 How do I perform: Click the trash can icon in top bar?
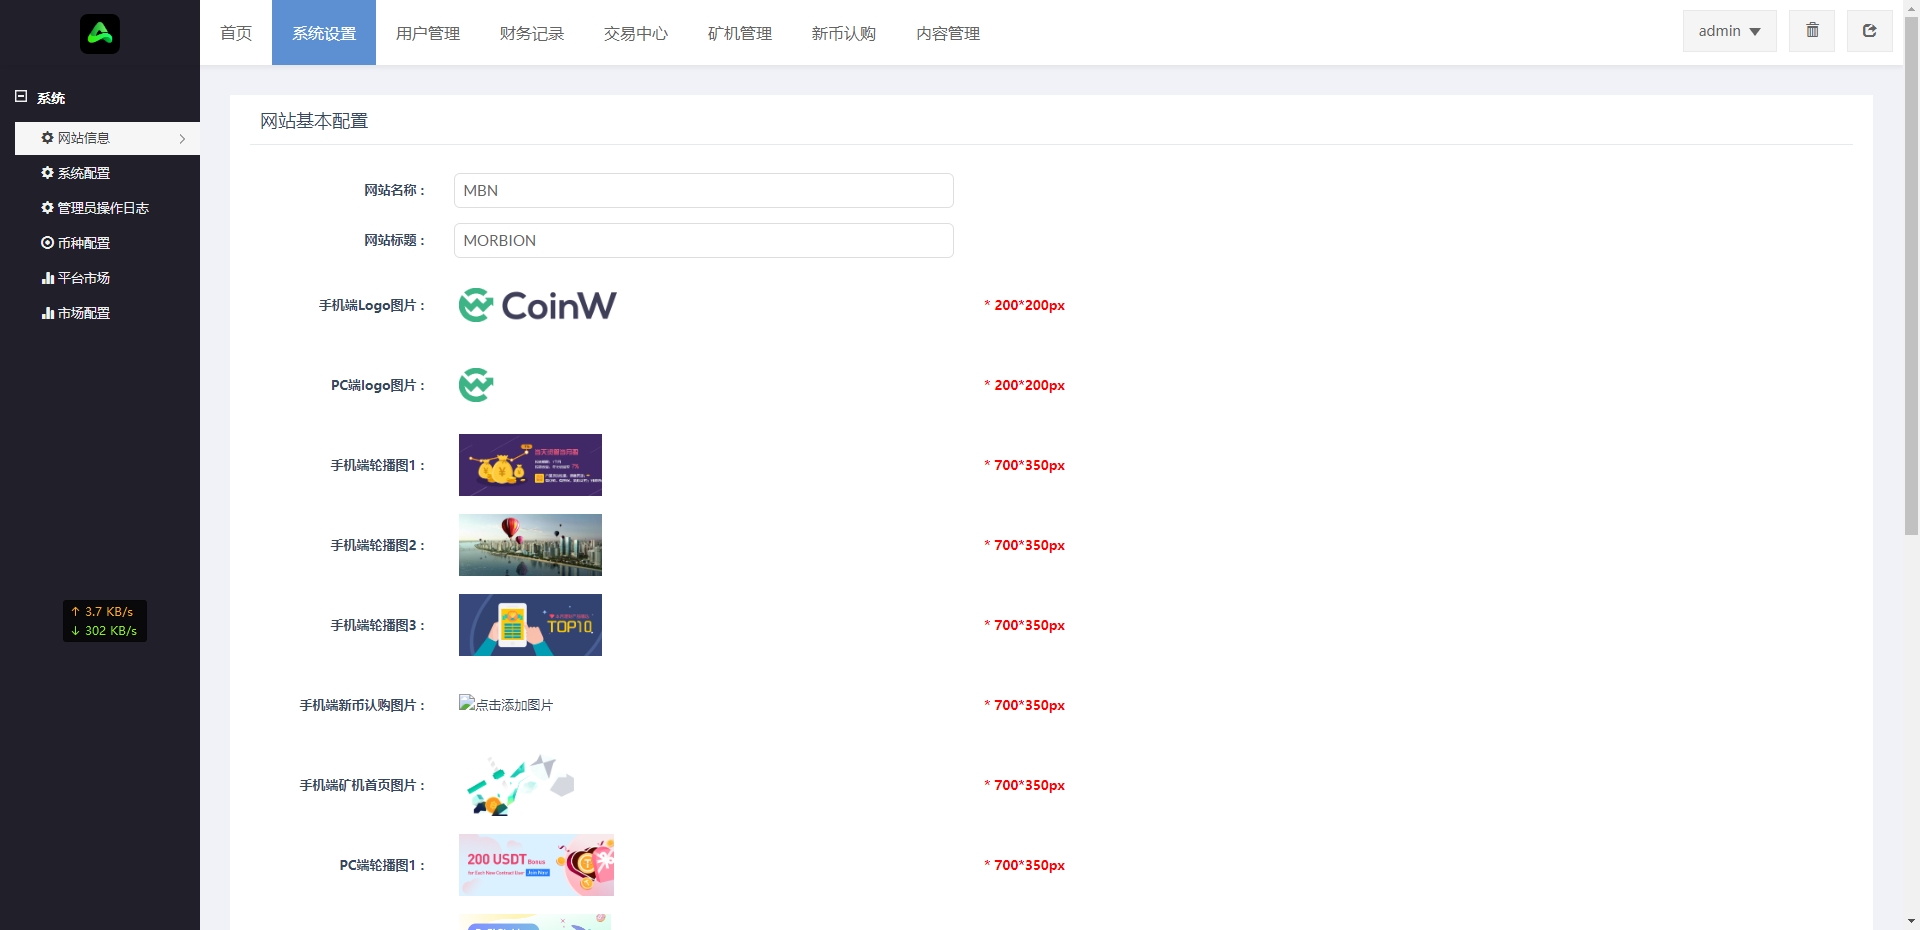click(1812, 31)
